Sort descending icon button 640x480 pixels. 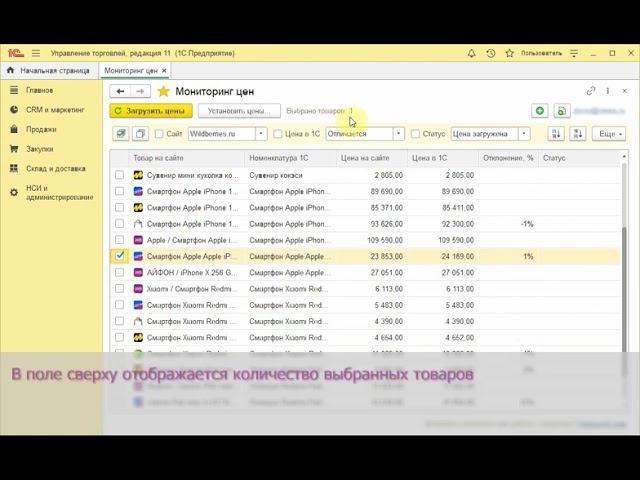point(578,133)
